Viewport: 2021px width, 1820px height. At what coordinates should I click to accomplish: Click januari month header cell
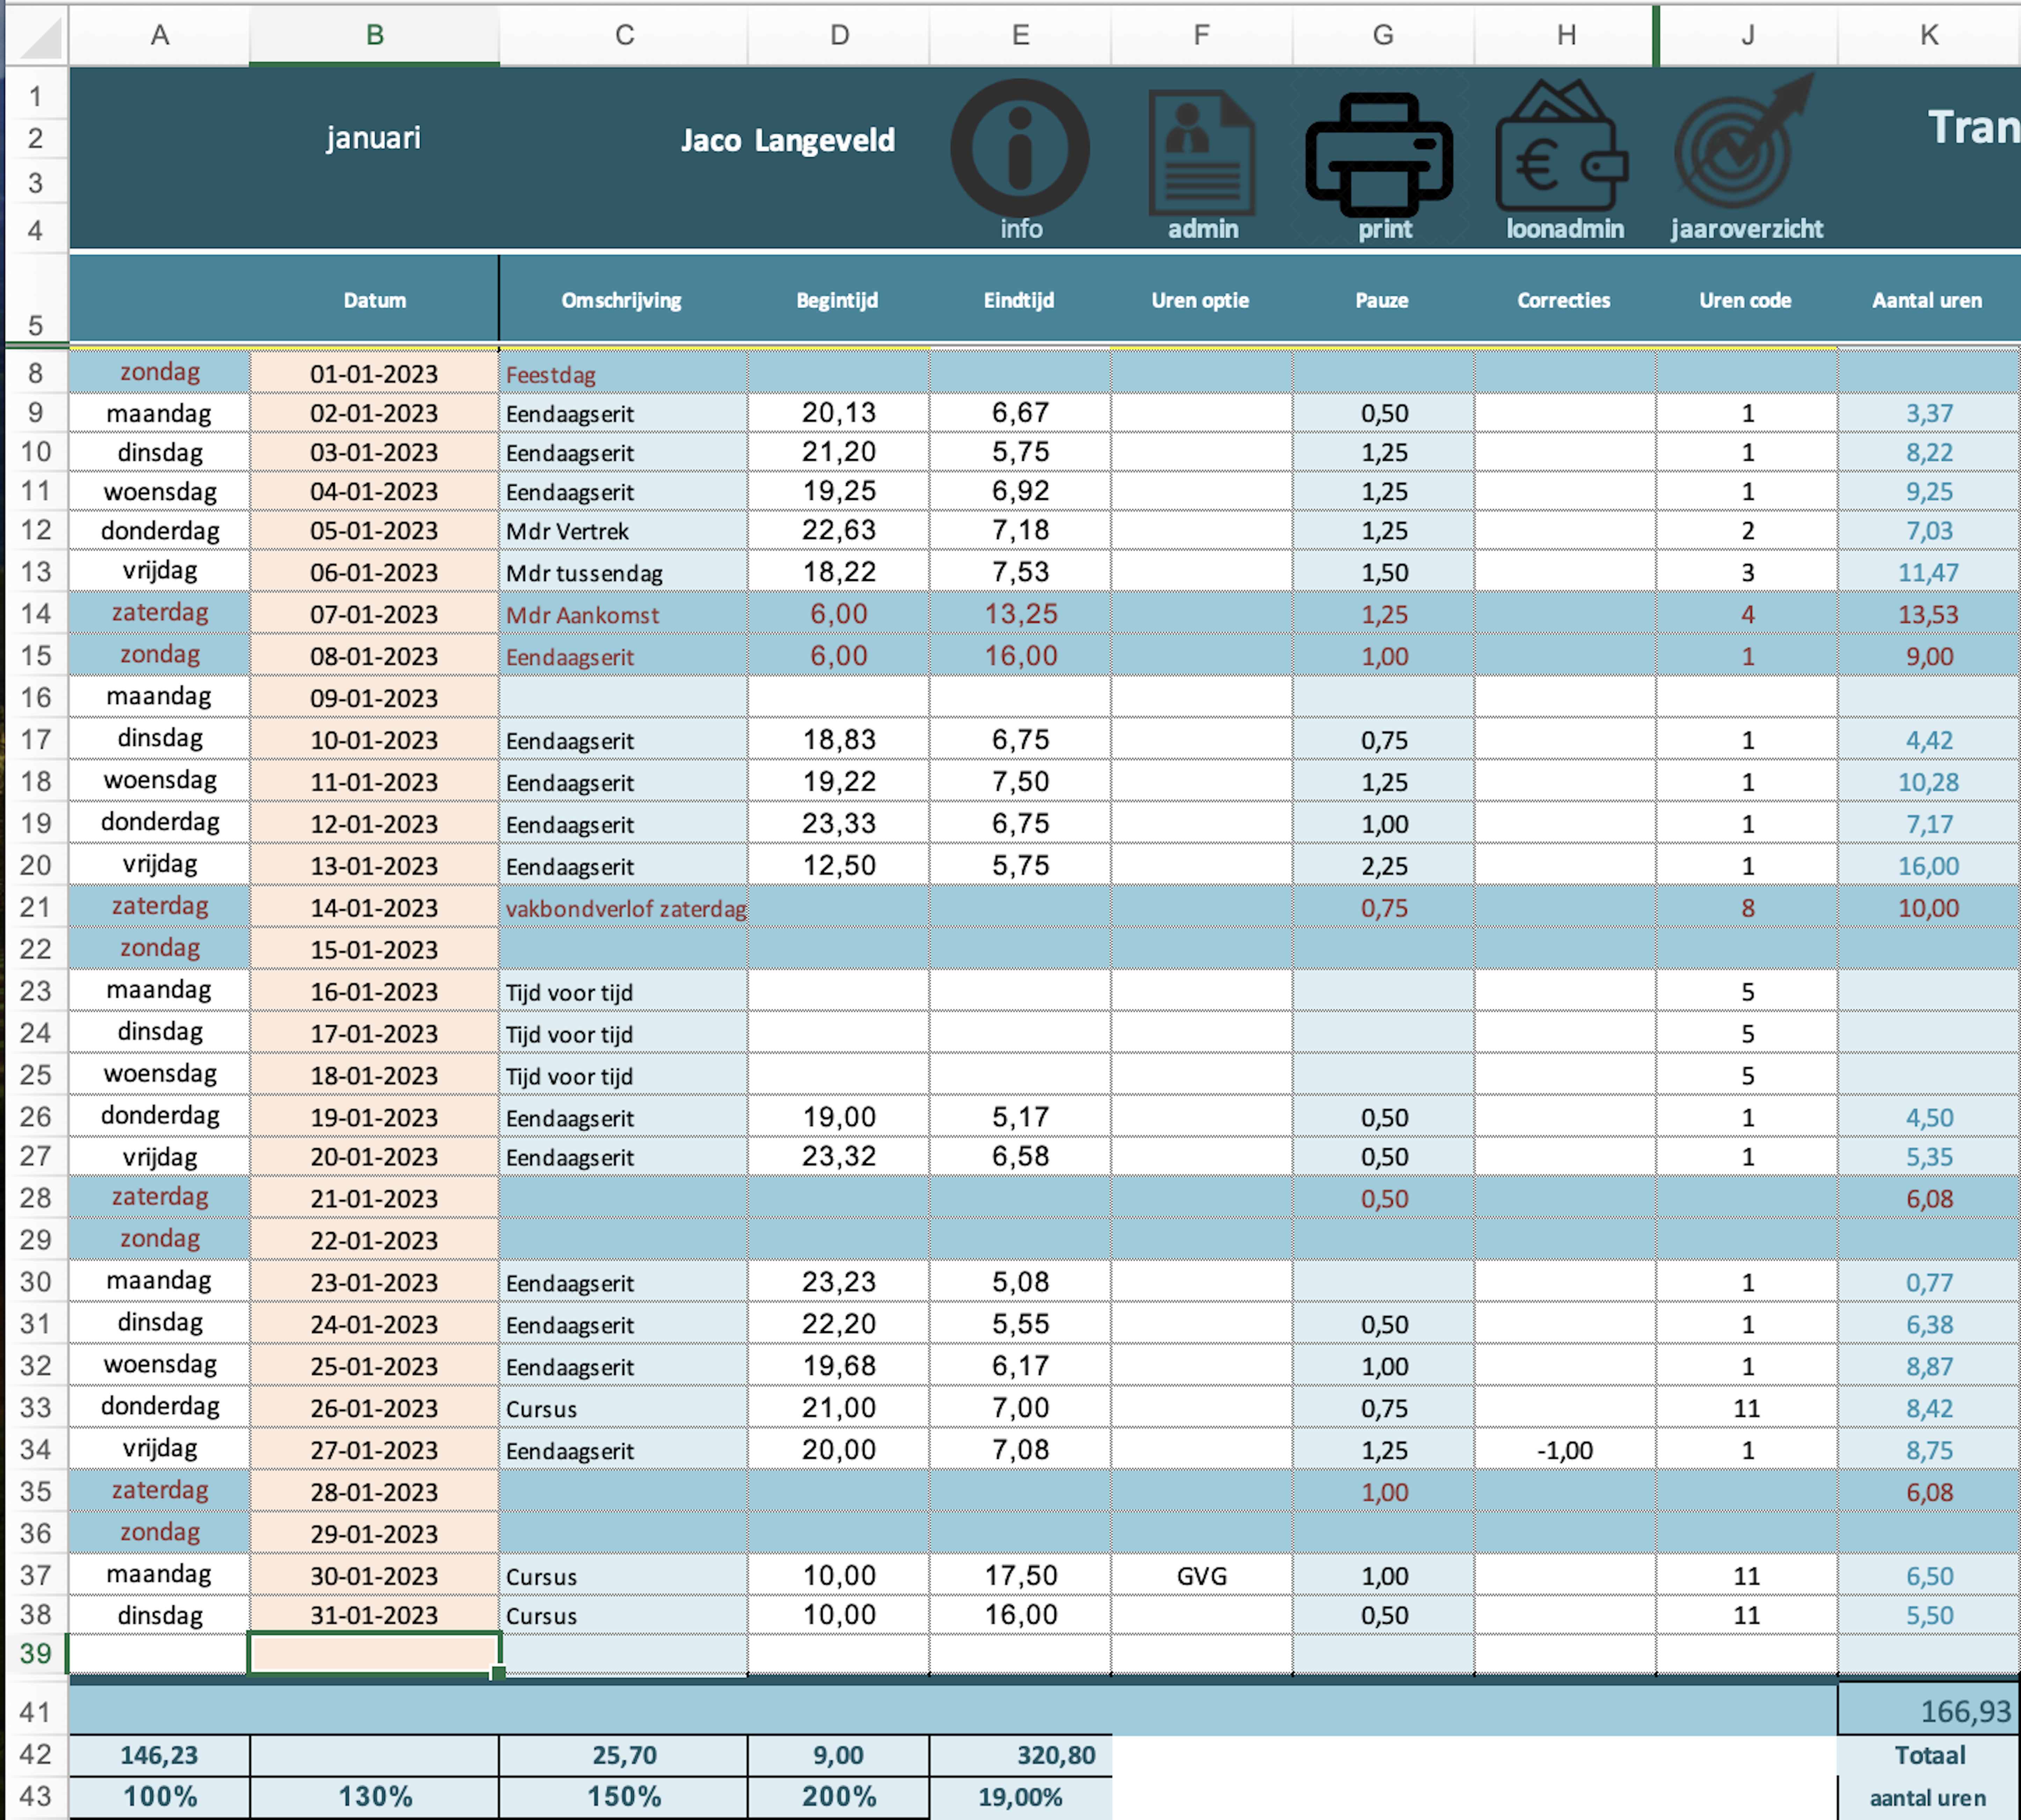[x=374, y=138]
